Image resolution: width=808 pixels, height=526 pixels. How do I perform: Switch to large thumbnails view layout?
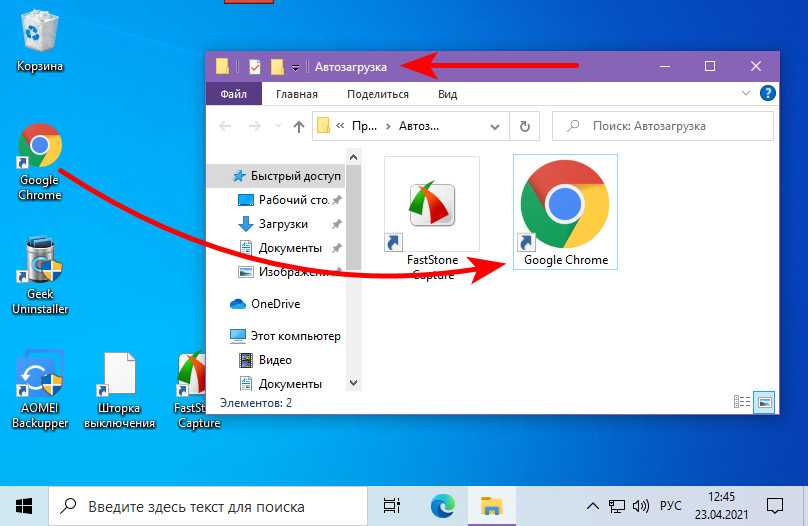coord(765,402)
